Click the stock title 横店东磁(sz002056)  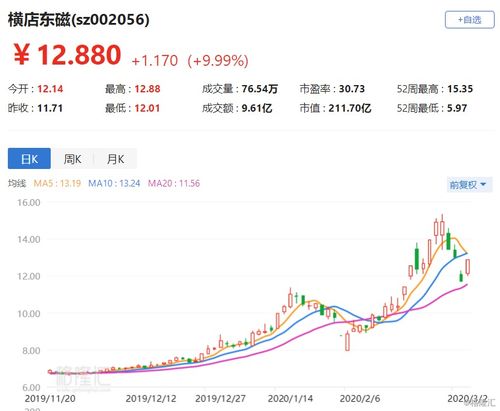[x=79, y=19]
